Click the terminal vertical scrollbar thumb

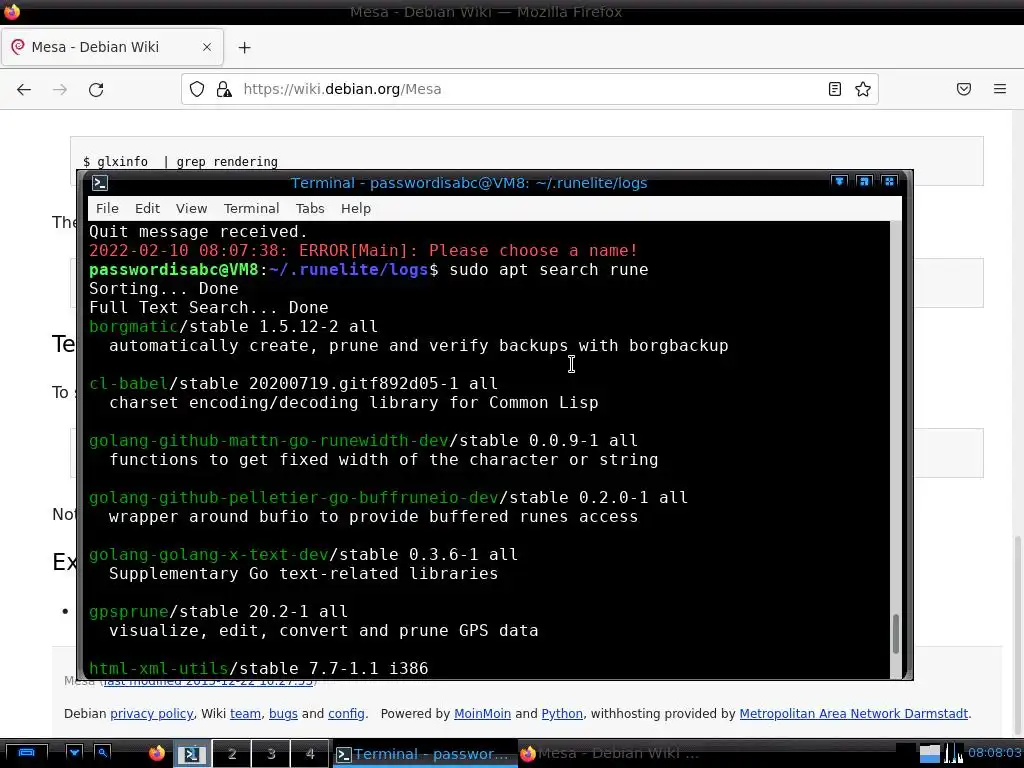click(x=895, y=633)
